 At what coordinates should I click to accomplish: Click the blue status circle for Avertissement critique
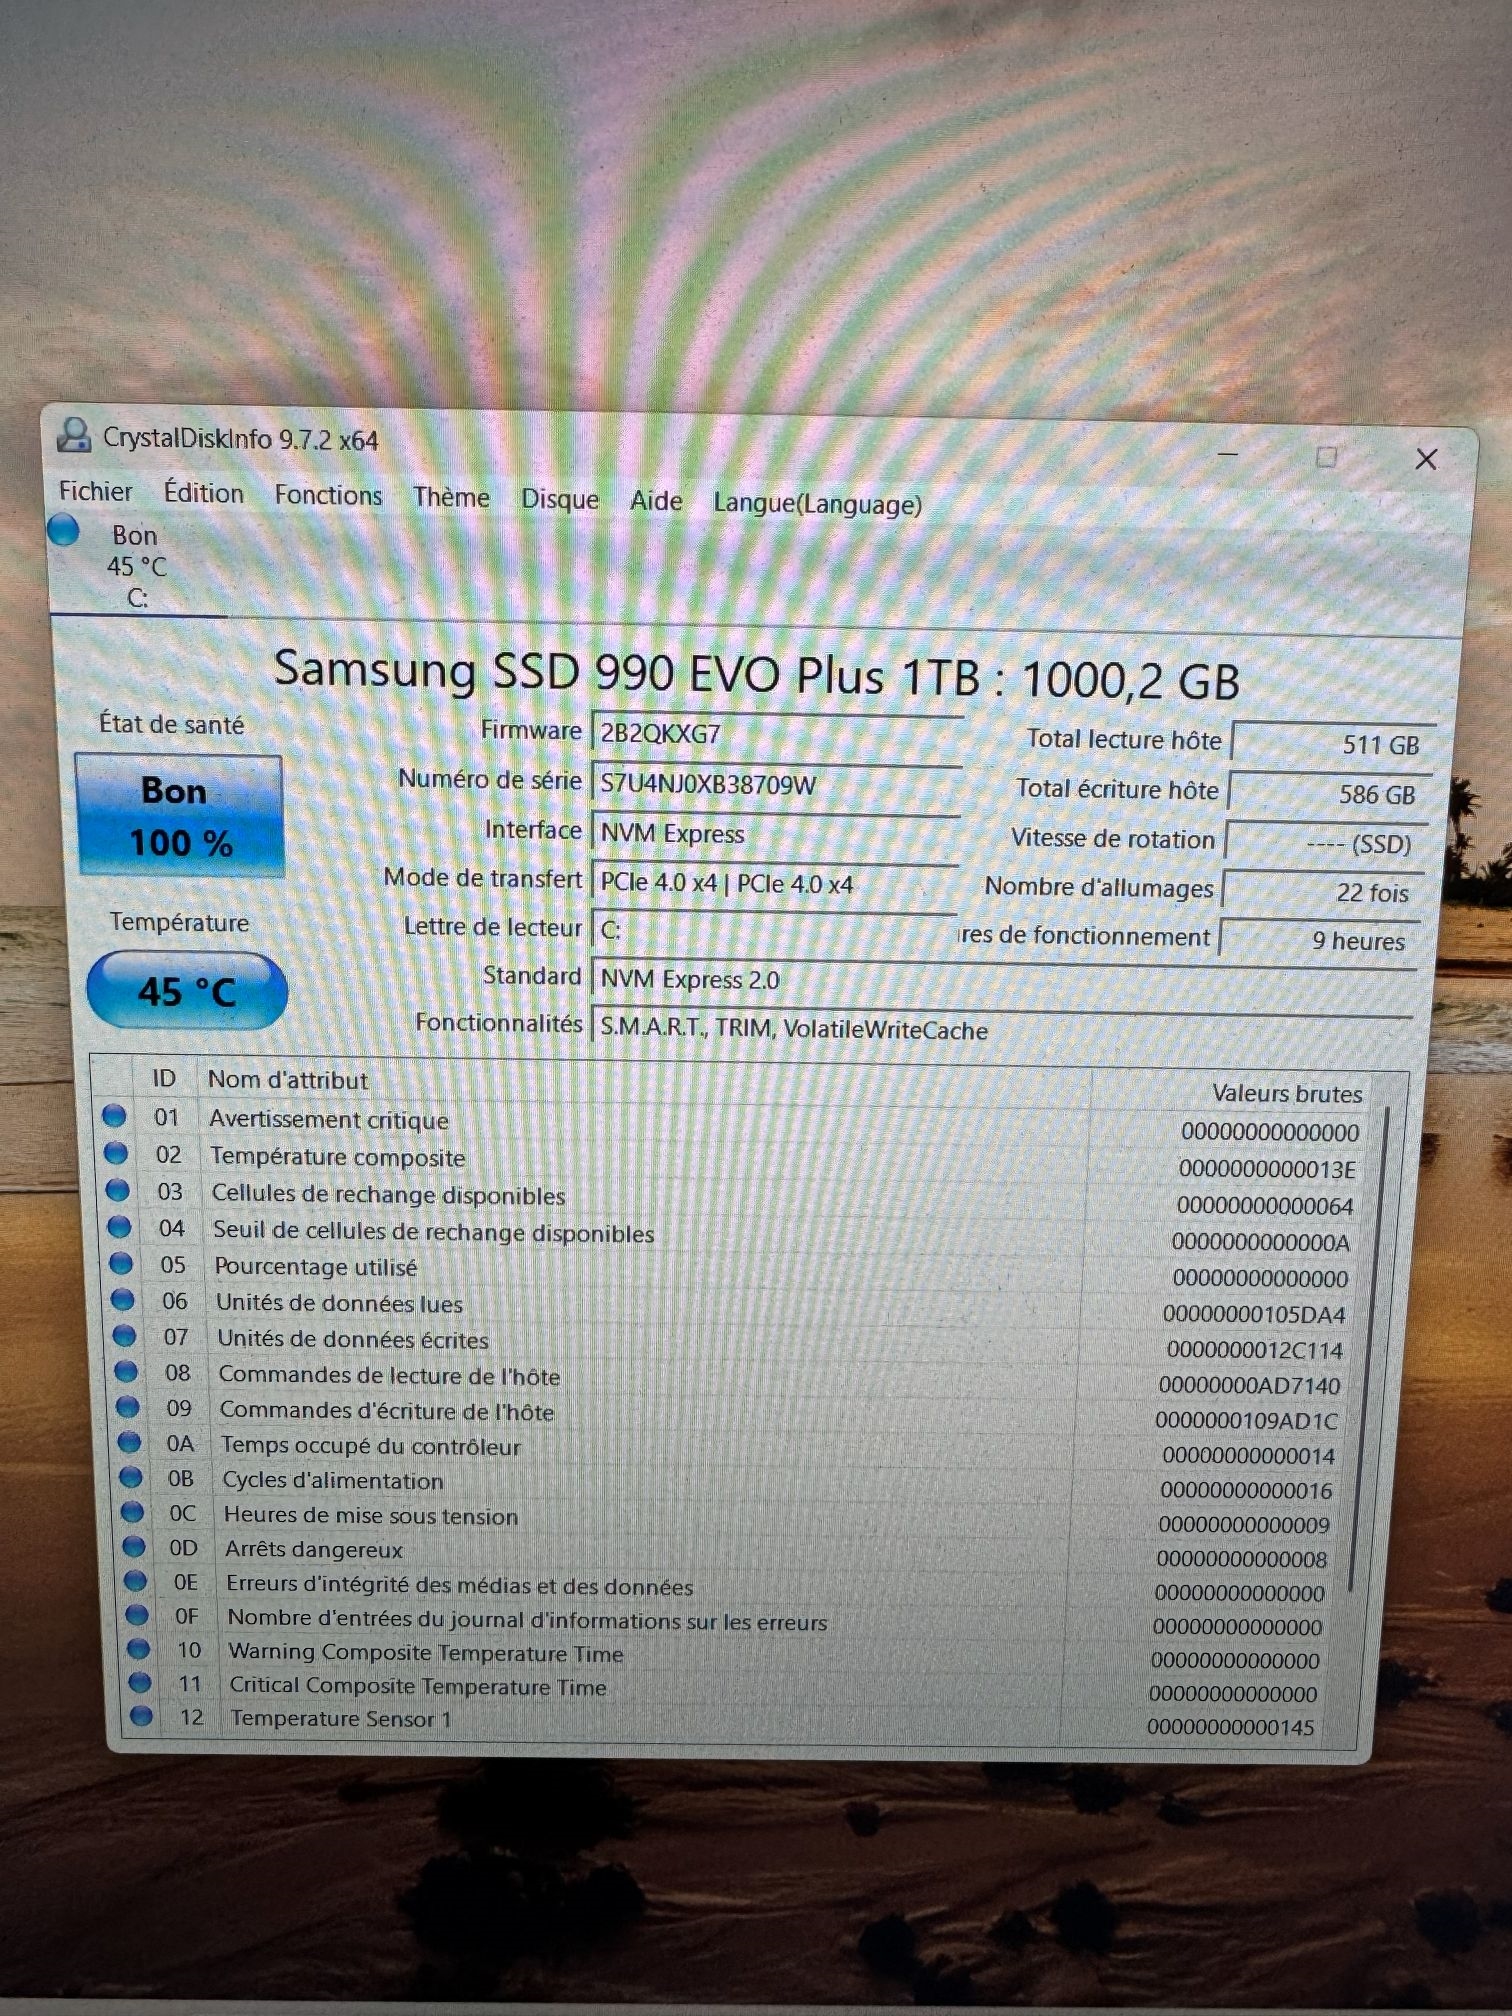[114, 1115]
